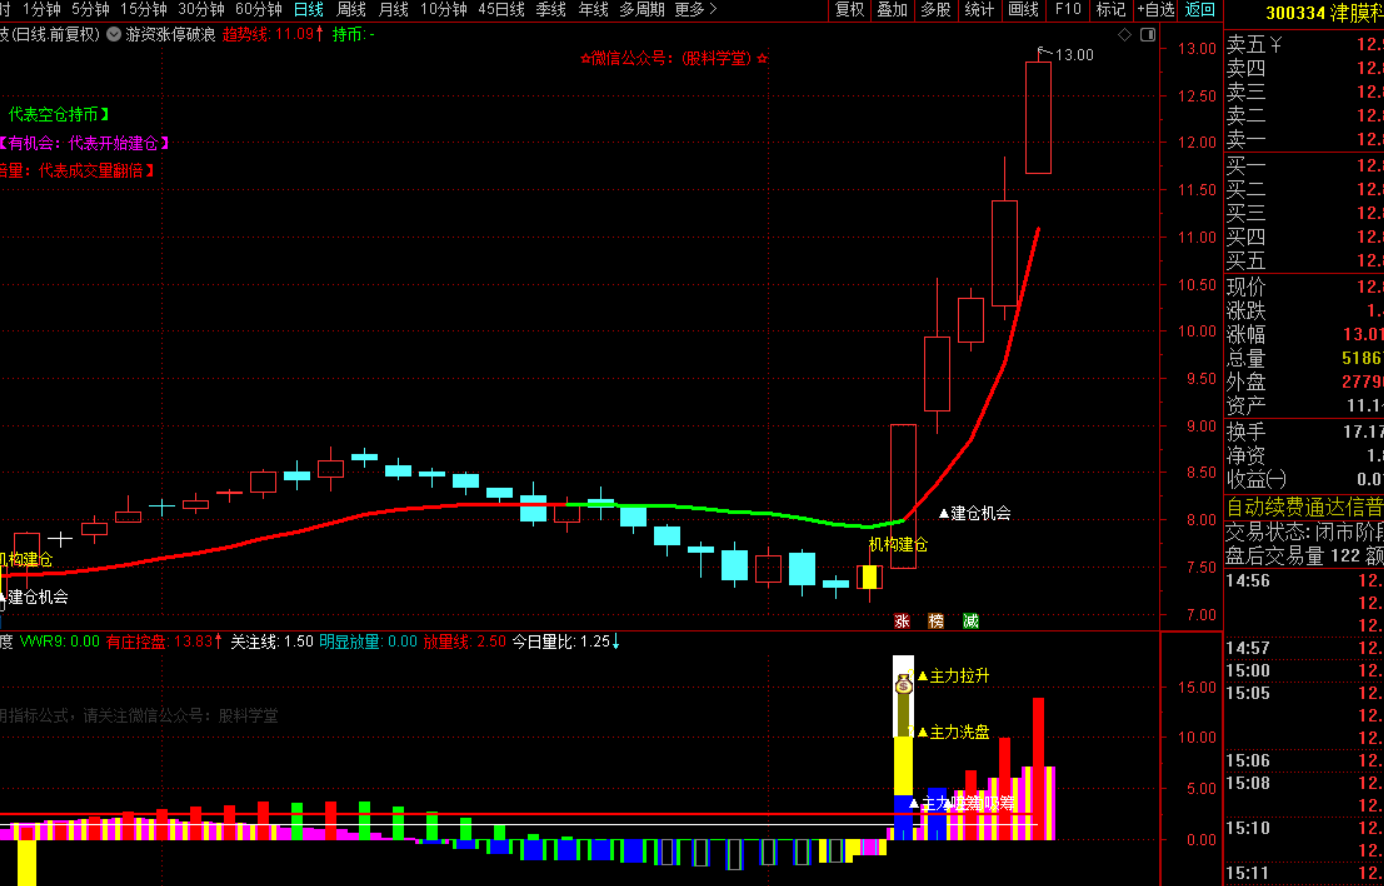This screenshot has width=1384, height=886.
Task: Switch to the 60分钟 period
Action: pos(259,9)
